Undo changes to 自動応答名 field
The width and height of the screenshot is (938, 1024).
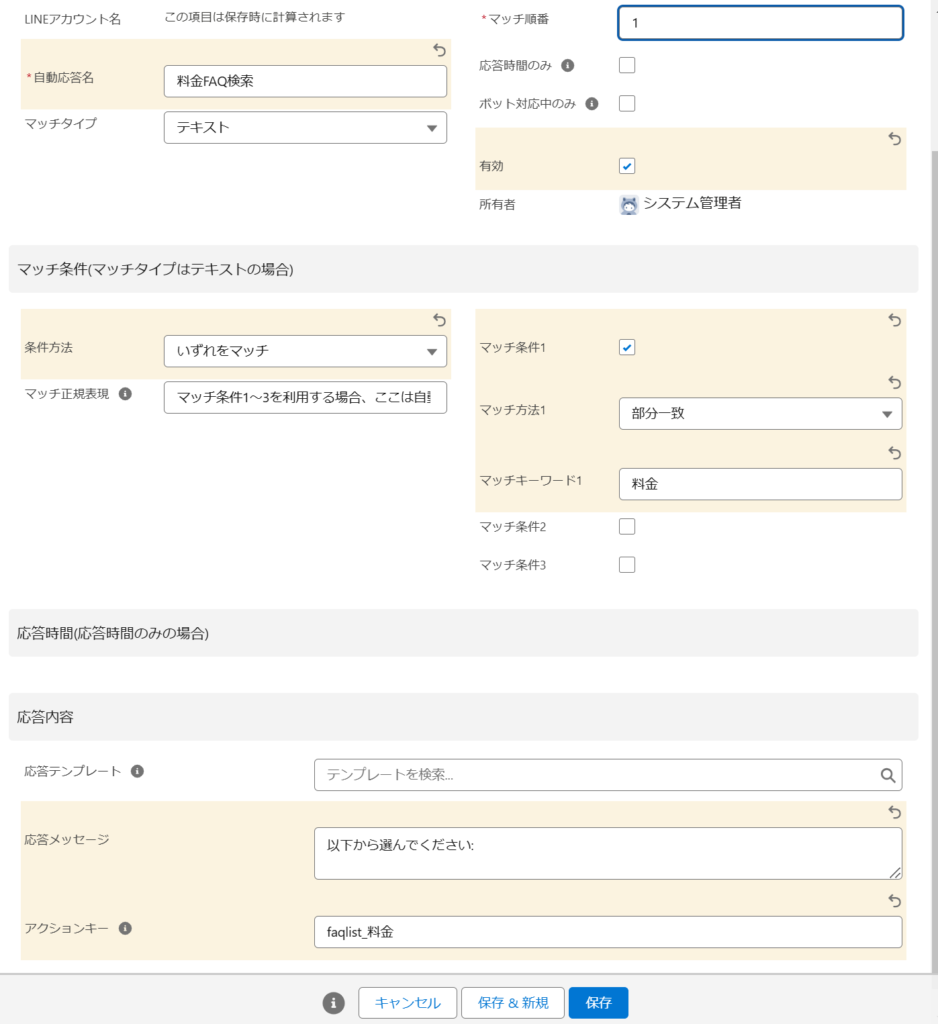[438, 50]
